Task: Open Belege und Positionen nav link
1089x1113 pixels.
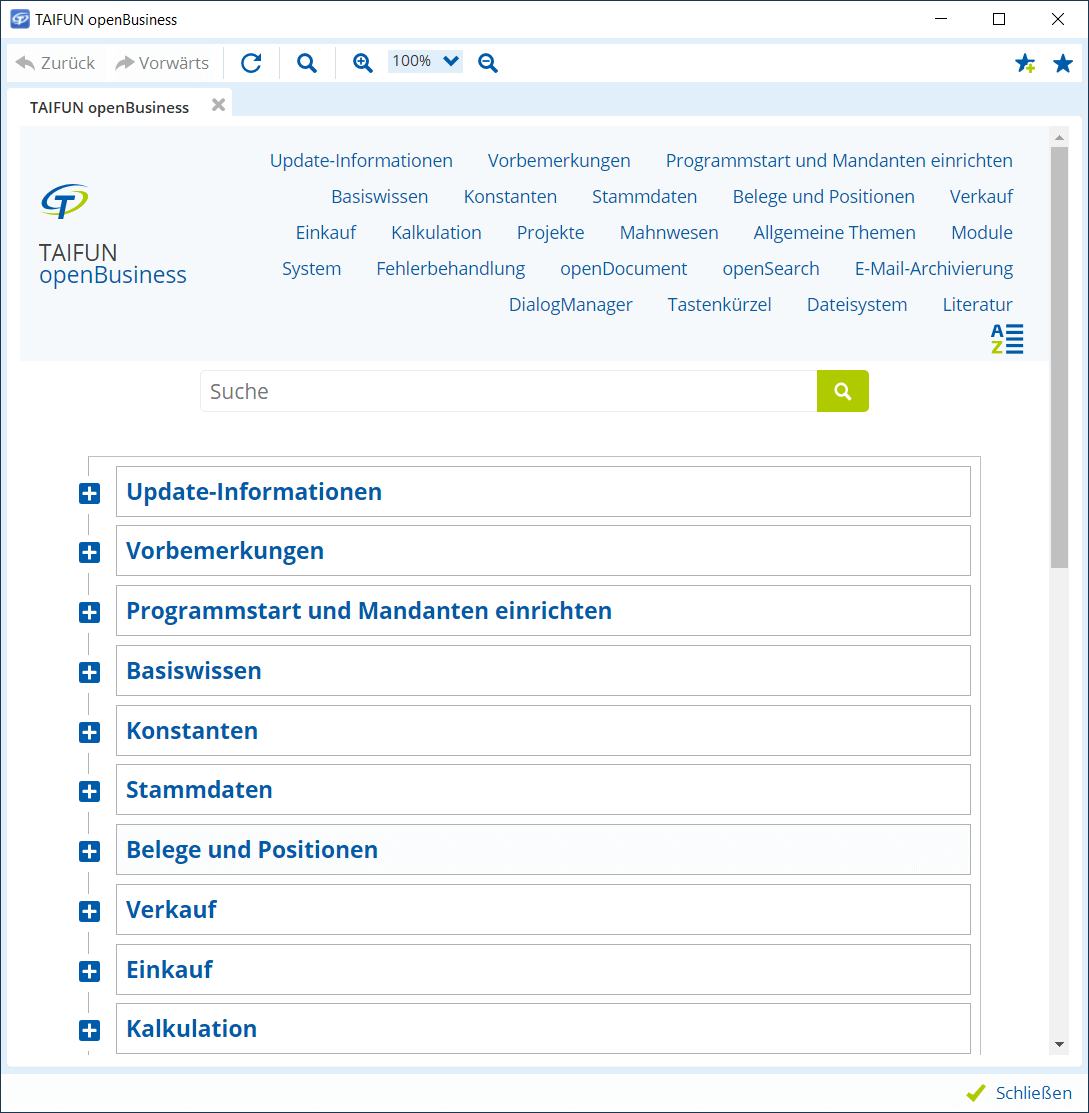Action: pos(823,197)
